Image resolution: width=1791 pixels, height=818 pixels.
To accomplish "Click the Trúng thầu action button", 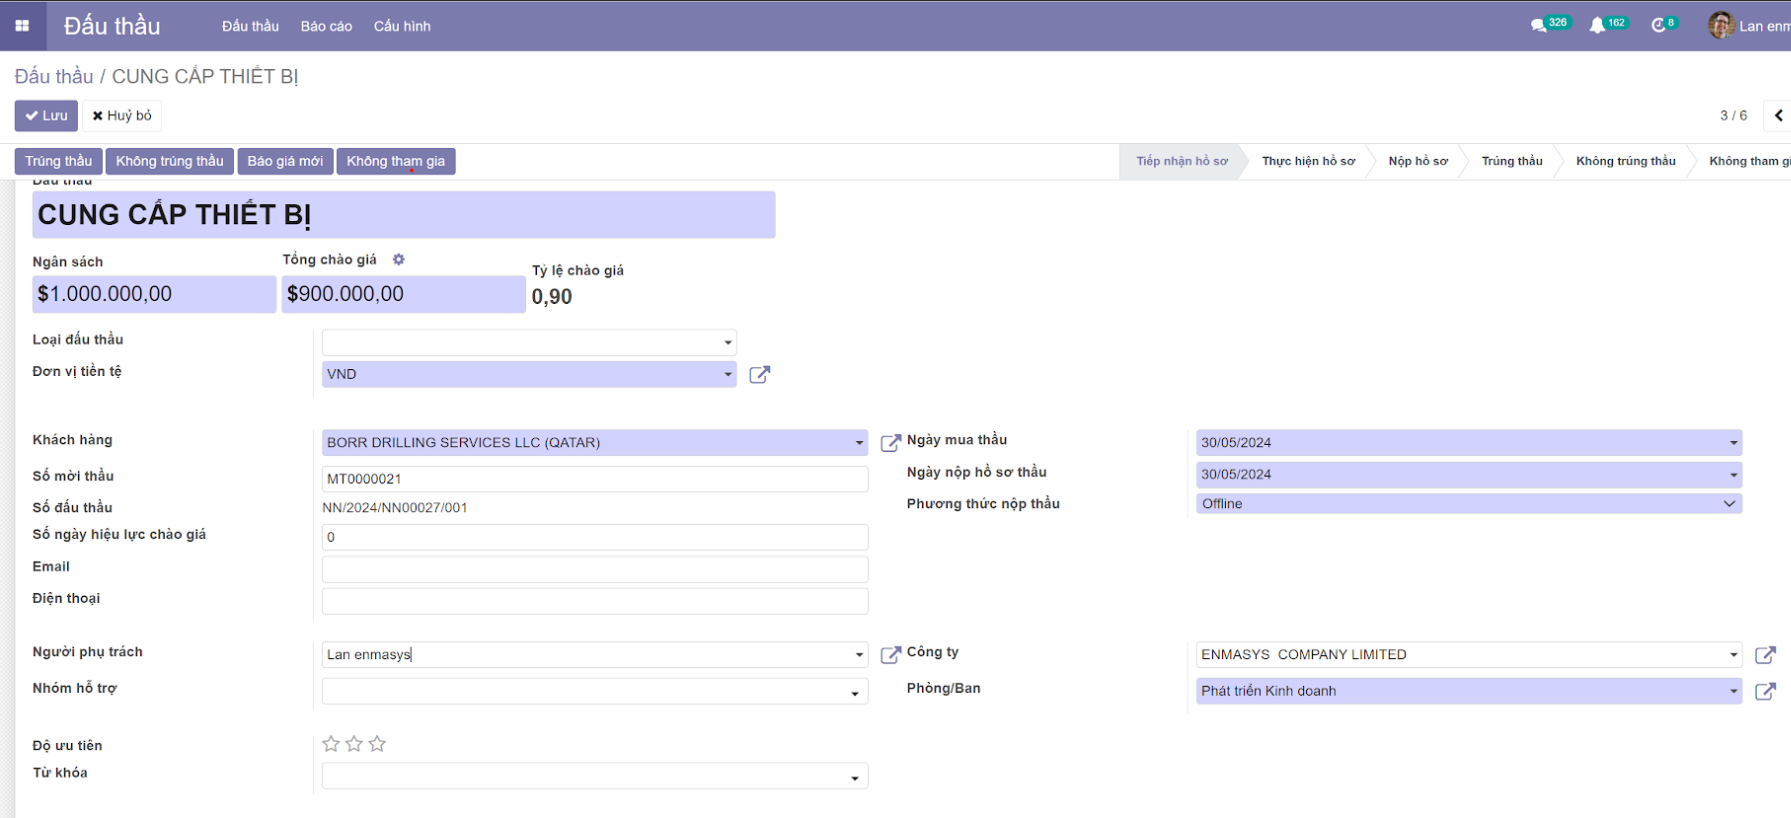I will pyautogui.click(x=58, y=162).
